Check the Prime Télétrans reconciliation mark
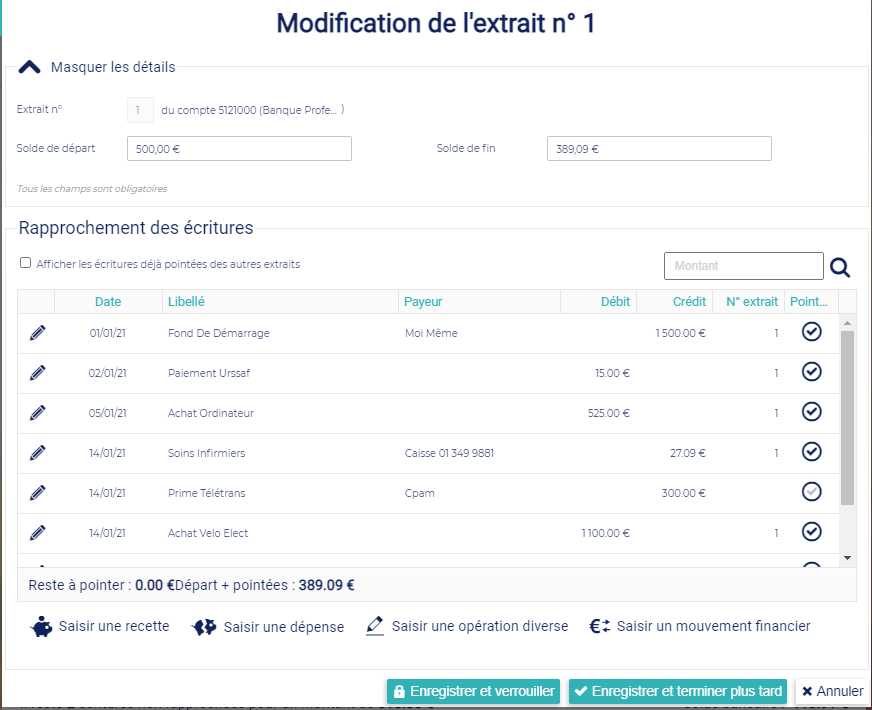 pos(812,492)
